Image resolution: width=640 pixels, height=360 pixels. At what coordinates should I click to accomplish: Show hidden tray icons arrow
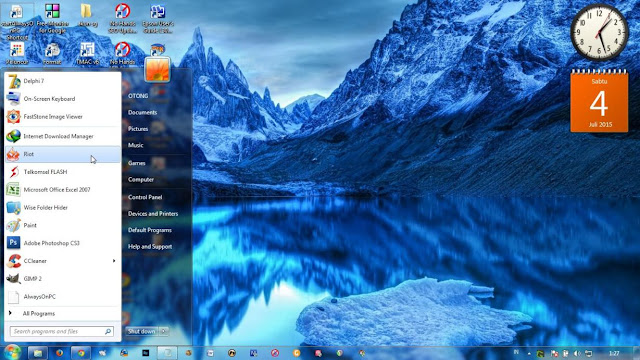pyautogui.click(x=529, y=353)
